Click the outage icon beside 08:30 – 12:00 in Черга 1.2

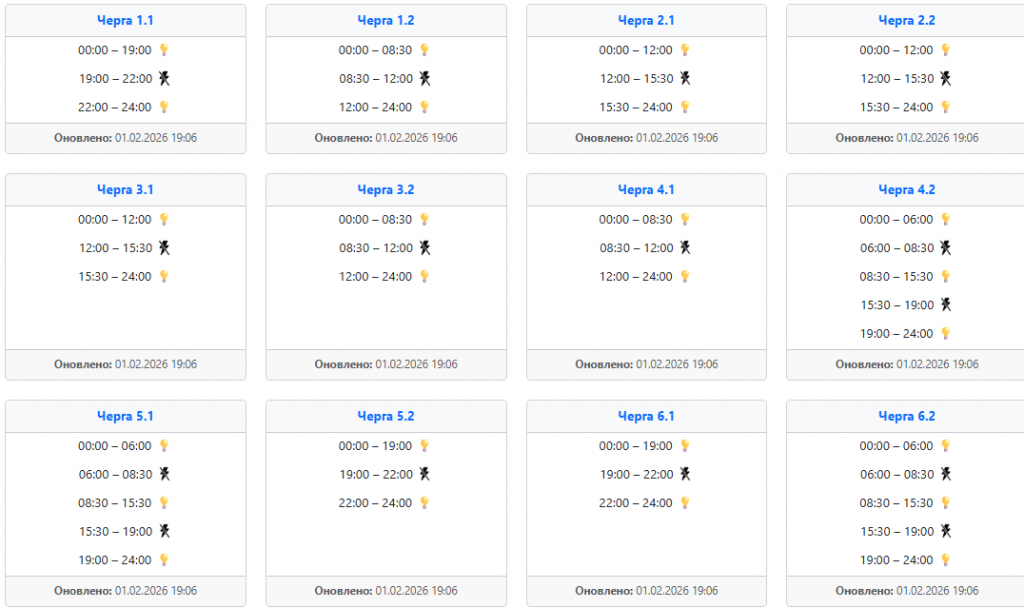(x=425, y=78)
